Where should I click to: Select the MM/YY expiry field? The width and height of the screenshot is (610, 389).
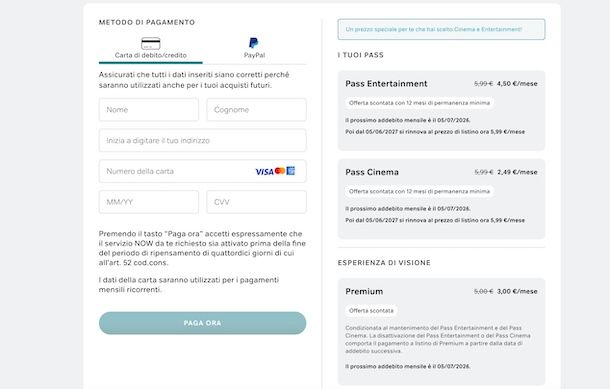coord(149,202)
